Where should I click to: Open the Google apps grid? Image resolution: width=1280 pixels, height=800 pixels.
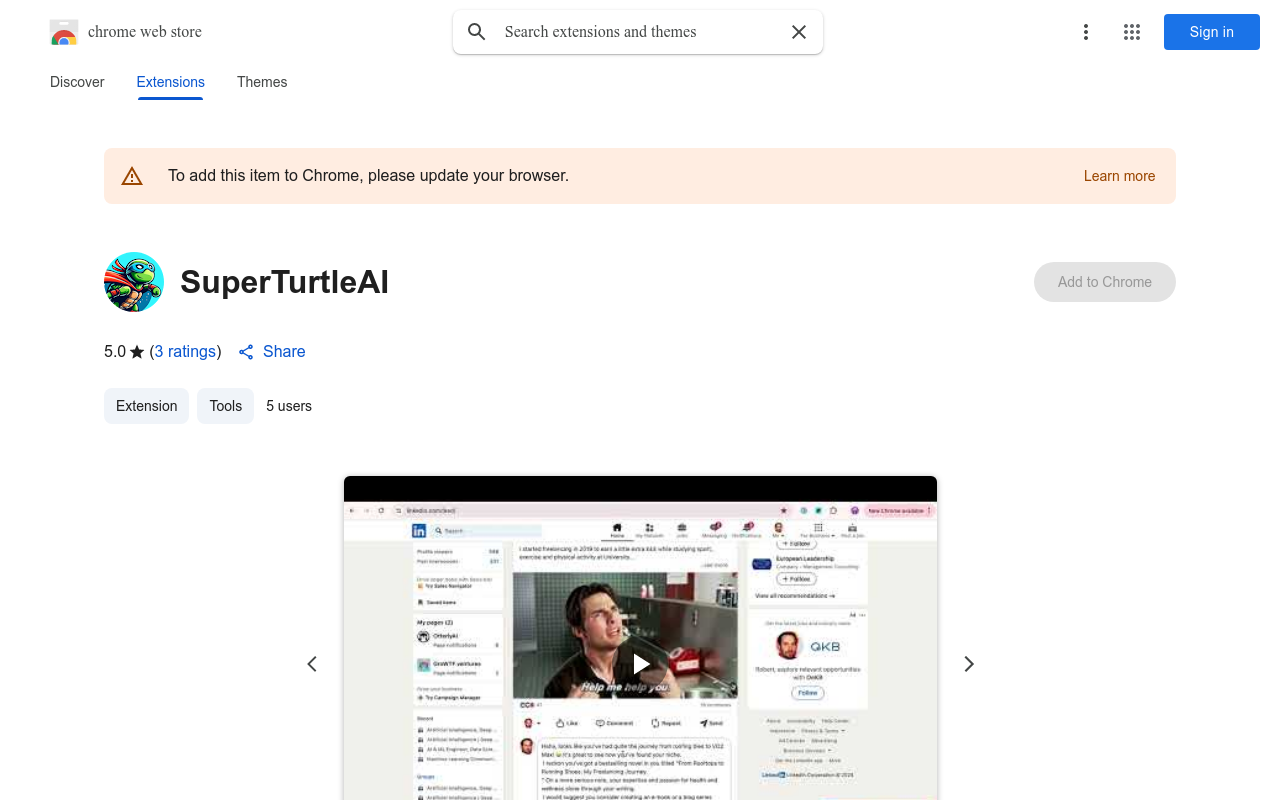tap(1132, 32)
